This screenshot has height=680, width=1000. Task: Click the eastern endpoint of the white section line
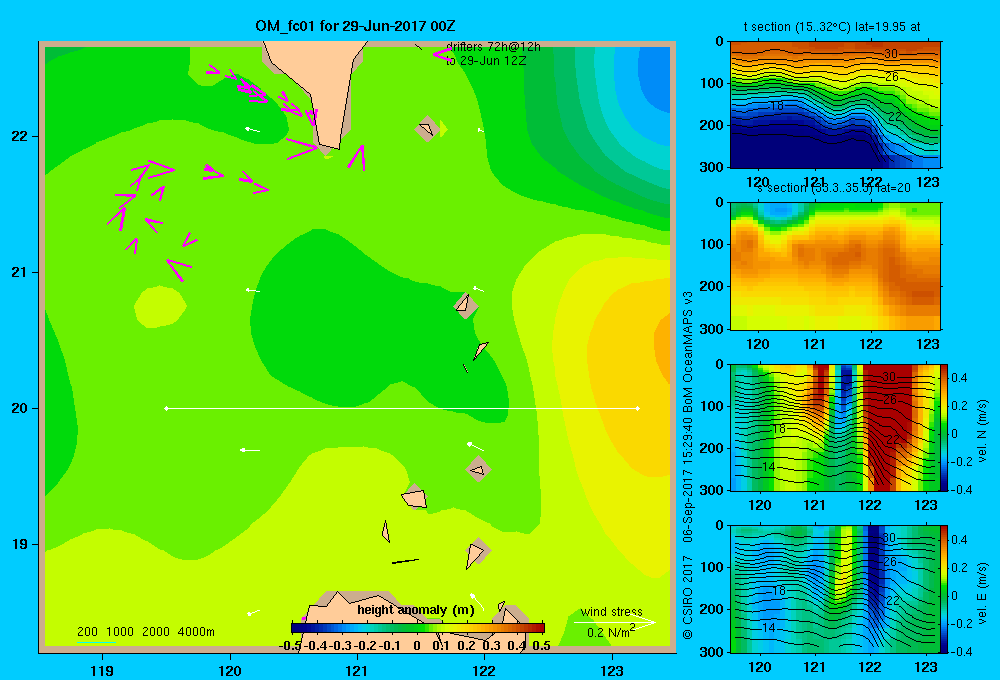pyautogui.click(x=637, y=408)
